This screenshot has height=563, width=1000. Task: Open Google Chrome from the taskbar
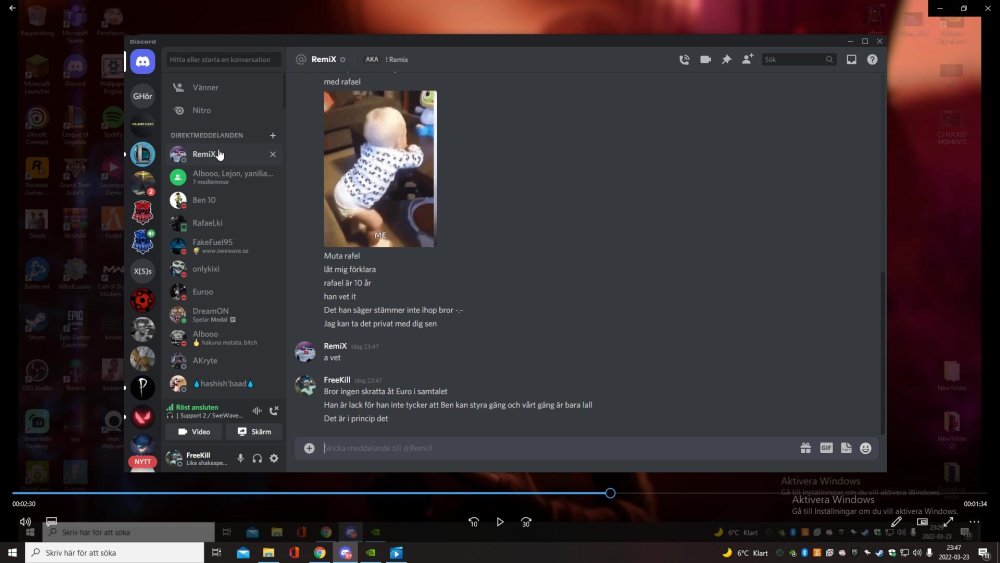click(320, 553)
